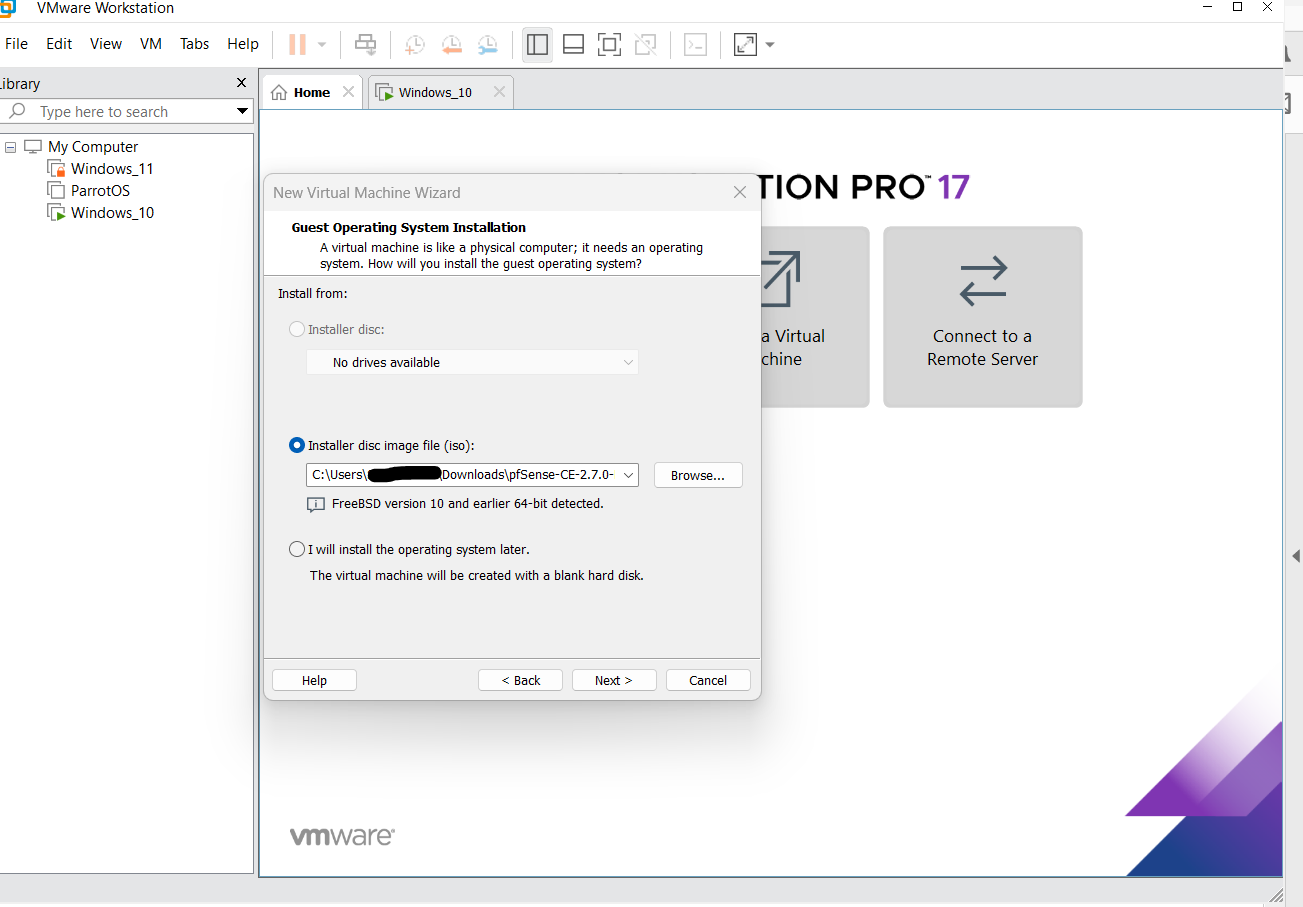The width and height of the screenshot is (1303, 907).
Task: Select I will install the operating system later
Action: (297, 549)
